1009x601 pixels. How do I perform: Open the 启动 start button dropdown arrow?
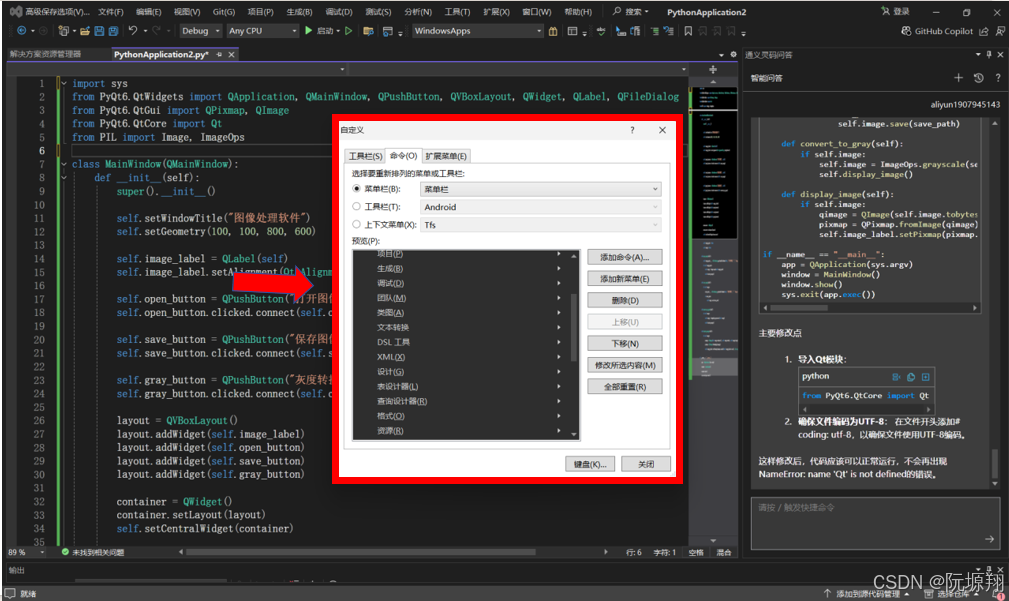tap(338, 31)
